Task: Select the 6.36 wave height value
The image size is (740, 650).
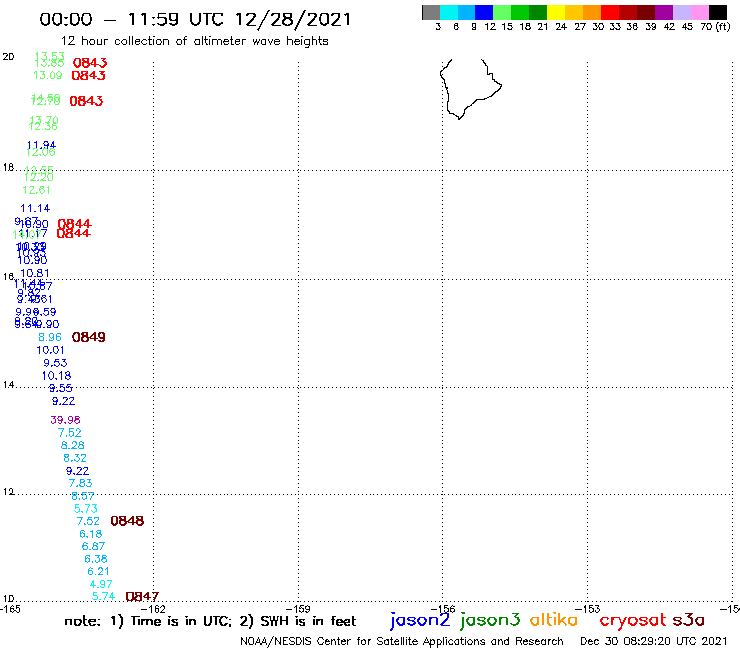Action: point(96,559)
